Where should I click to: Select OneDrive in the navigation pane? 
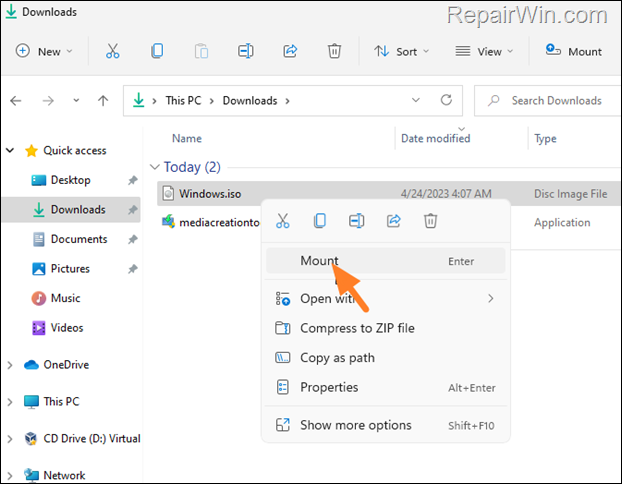(56, 365)
